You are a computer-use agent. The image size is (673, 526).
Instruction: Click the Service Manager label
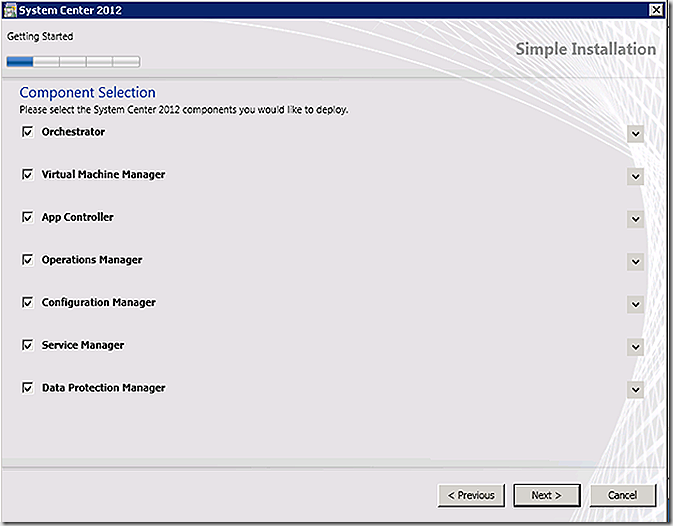pos(83,345)
